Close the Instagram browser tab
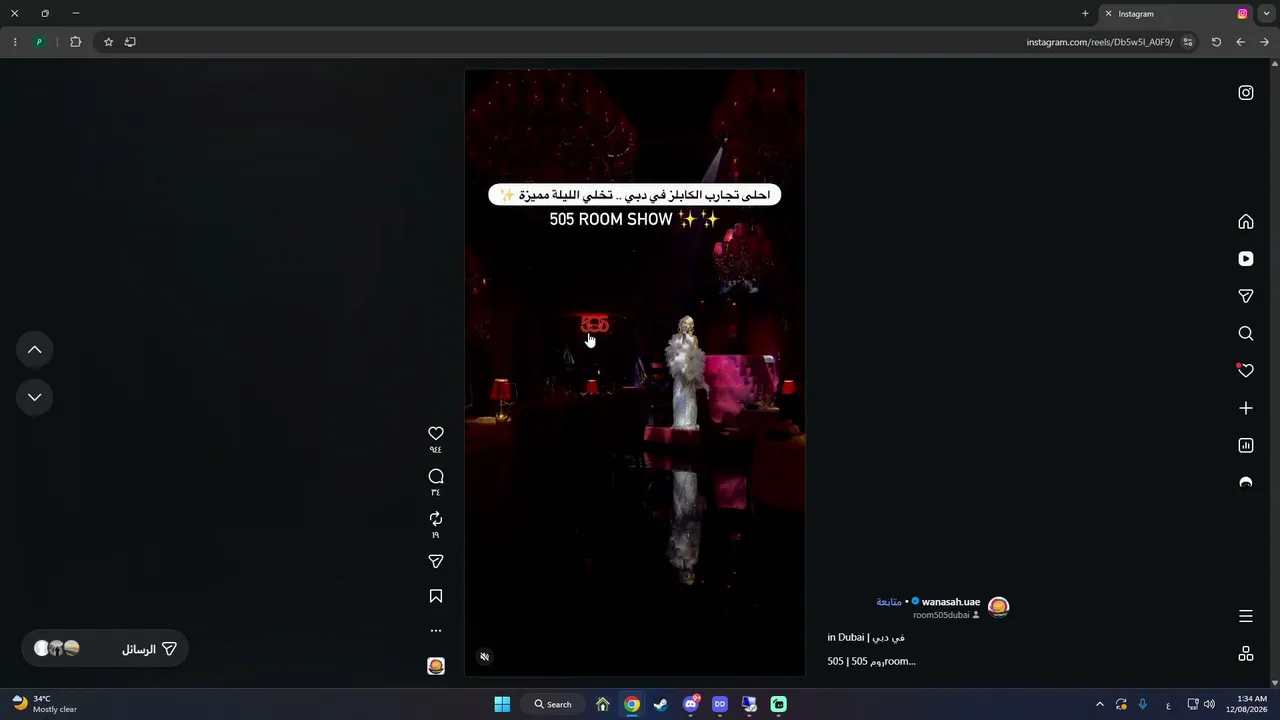 [1108, 14]
